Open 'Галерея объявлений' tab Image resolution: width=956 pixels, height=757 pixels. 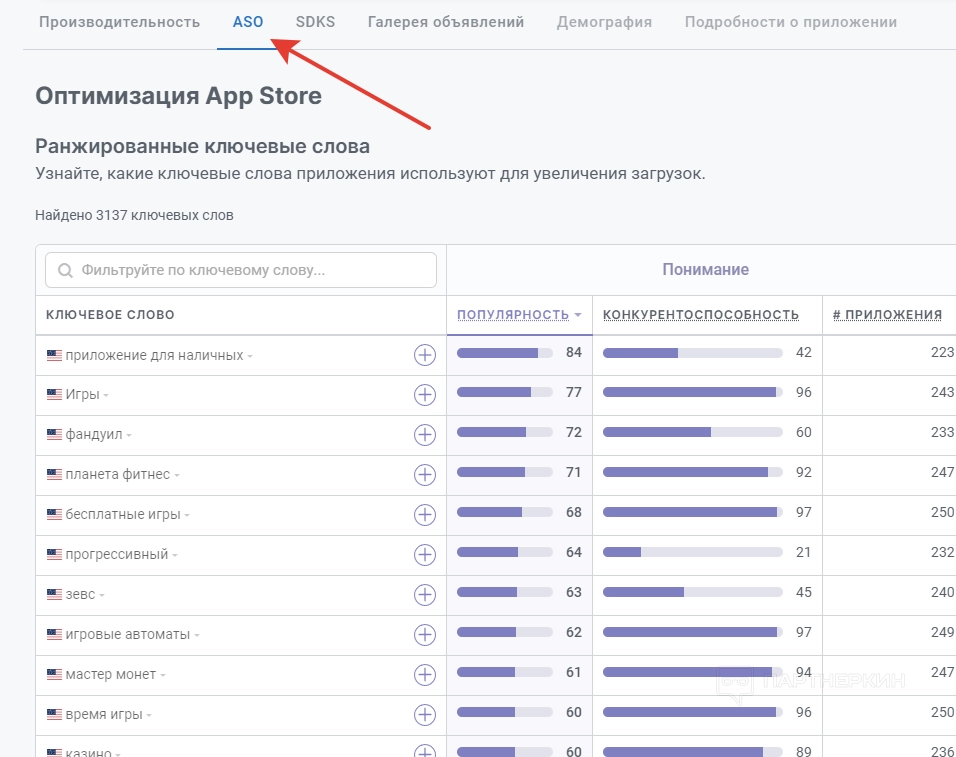click(446, 22)
